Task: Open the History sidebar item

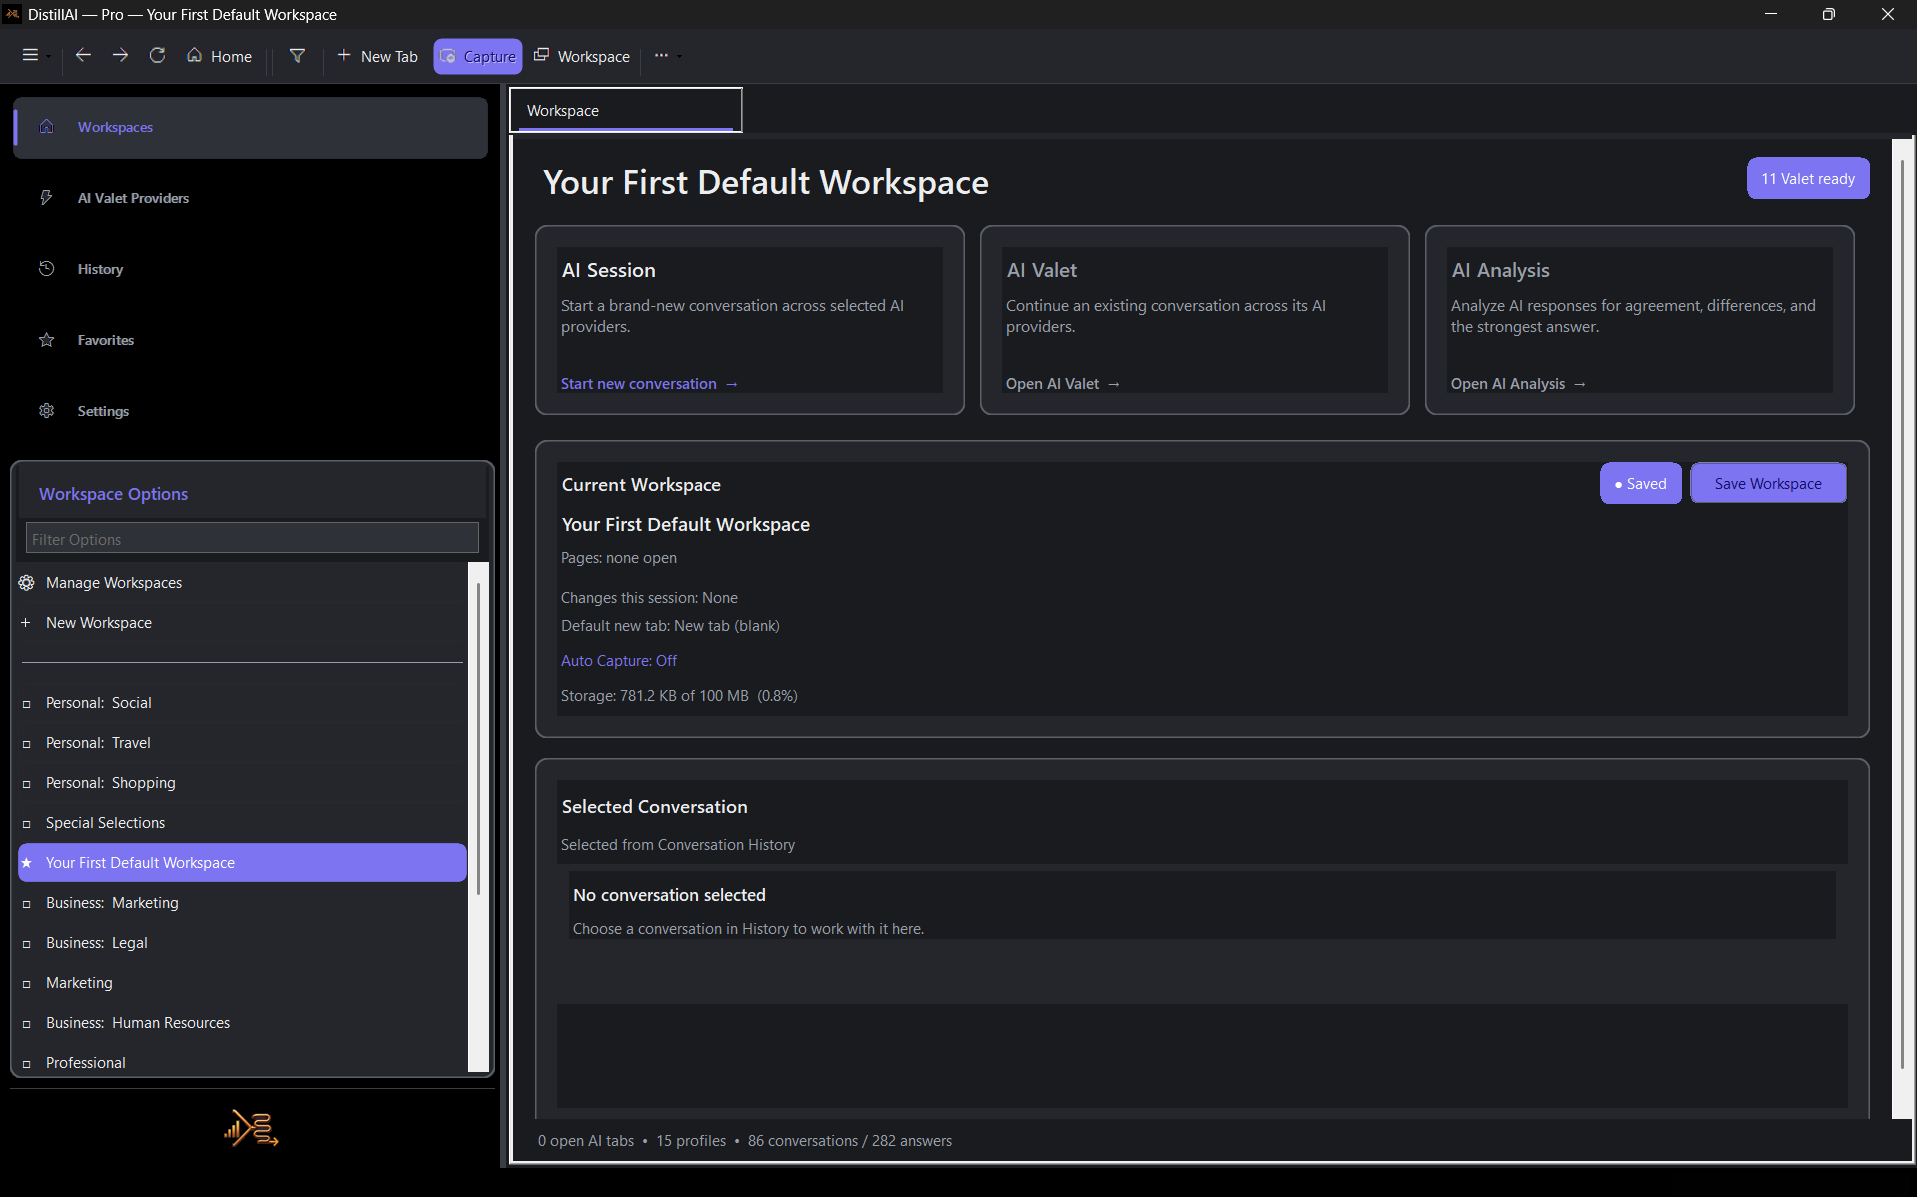Action: pos(250,269)
